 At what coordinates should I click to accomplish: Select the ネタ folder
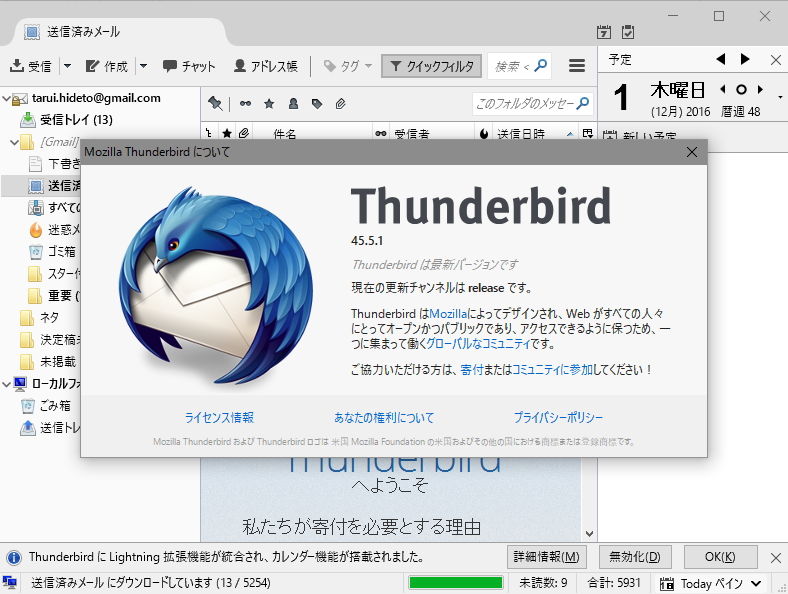[40, 318]
